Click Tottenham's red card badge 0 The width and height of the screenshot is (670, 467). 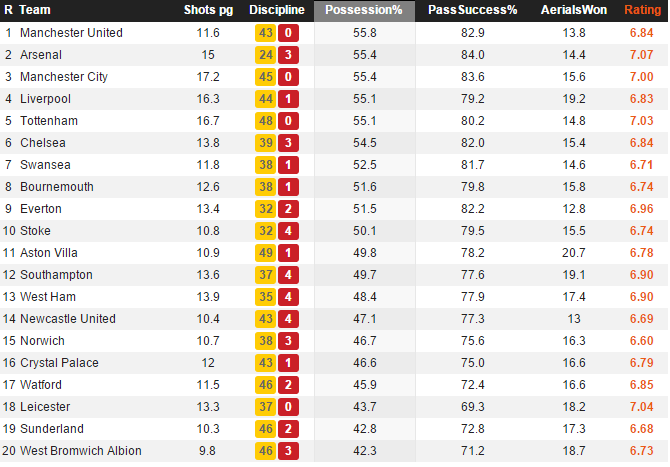[x=288, y=121]
